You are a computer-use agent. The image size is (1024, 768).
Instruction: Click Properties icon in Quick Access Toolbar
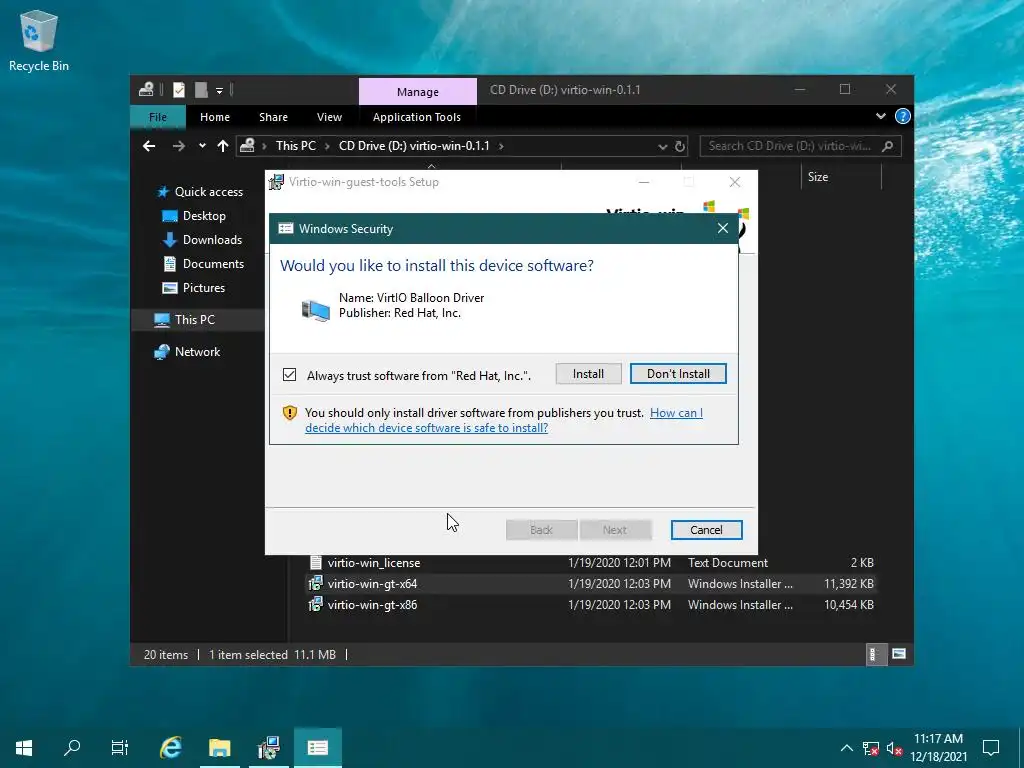point(179,89)
